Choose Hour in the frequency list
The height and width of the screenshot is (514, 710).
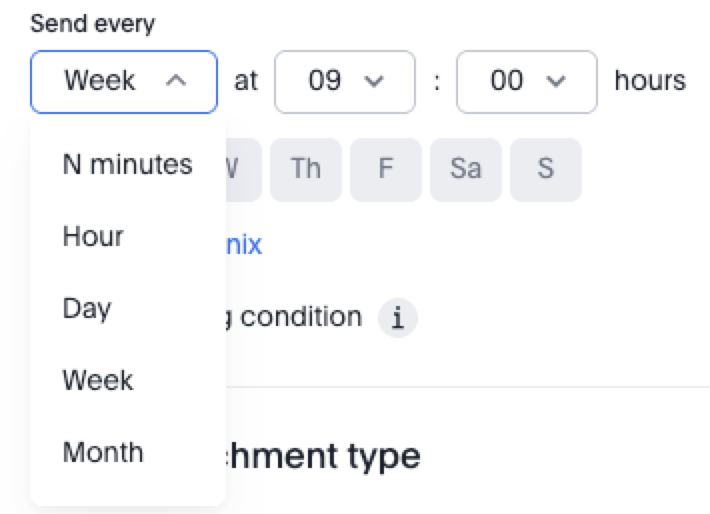[93, 237]
